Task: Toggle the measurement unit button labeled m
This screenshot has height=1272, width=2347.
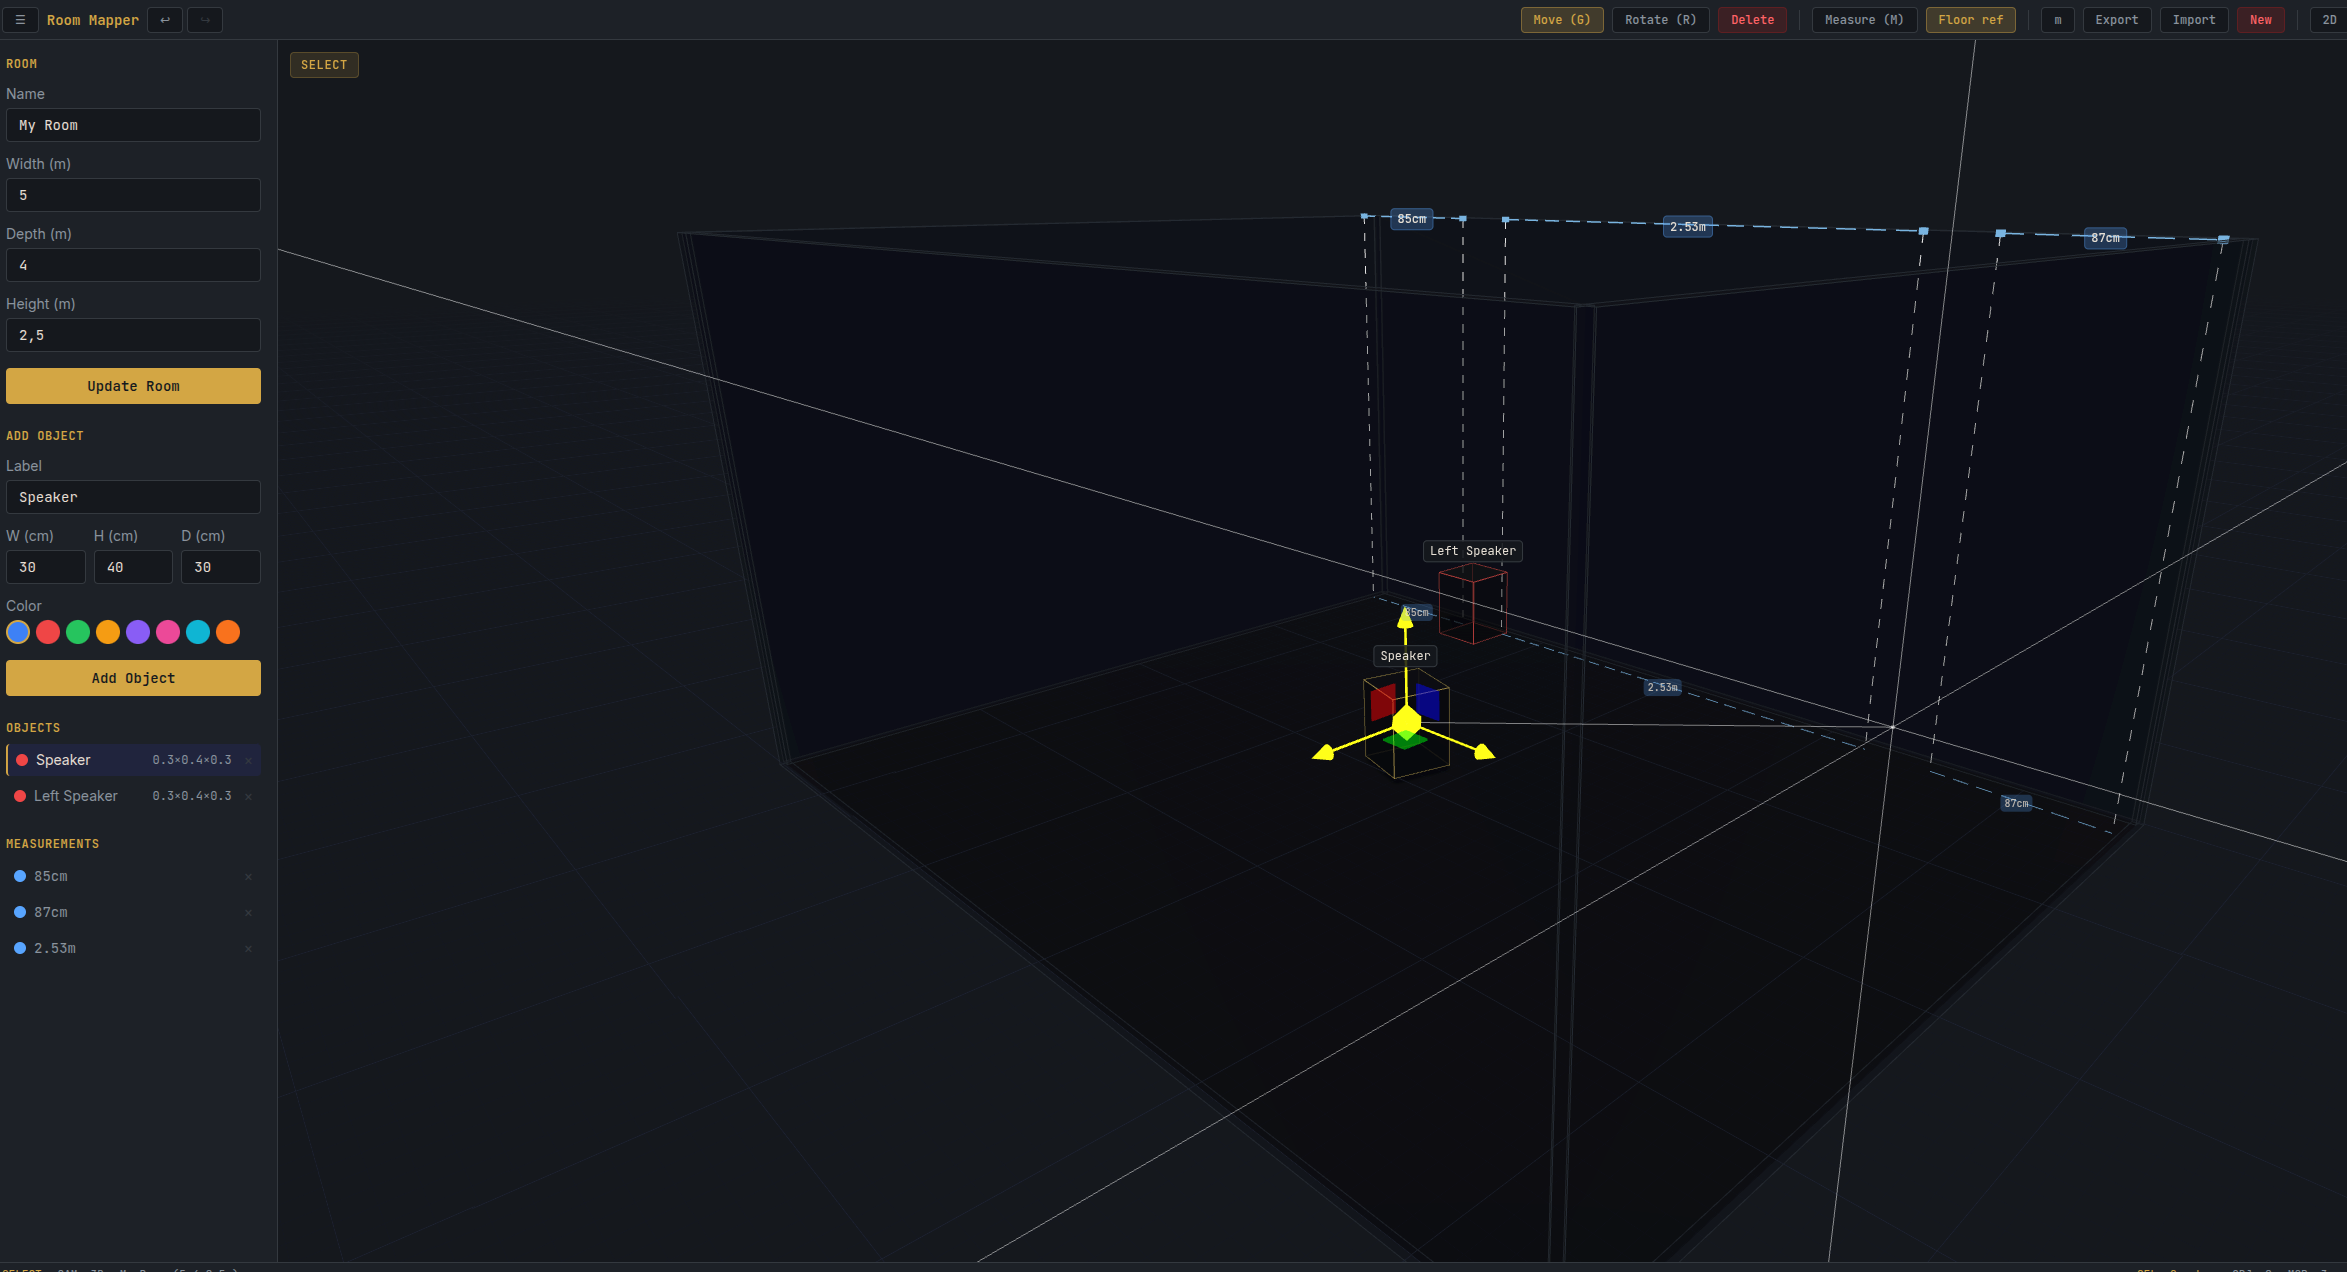Action: pyautogui.click(x=2057, y=19)
